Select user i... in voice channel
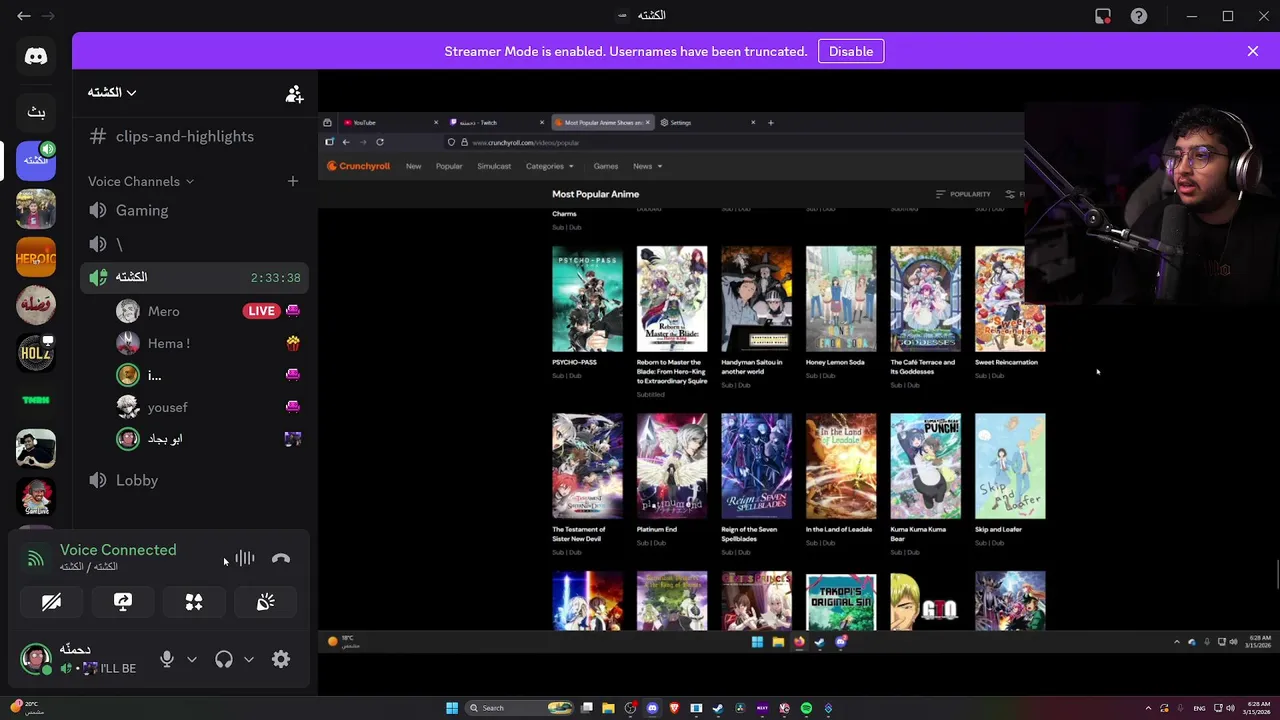The width and height of the screenshot is (1280, 720). [208, 375]
